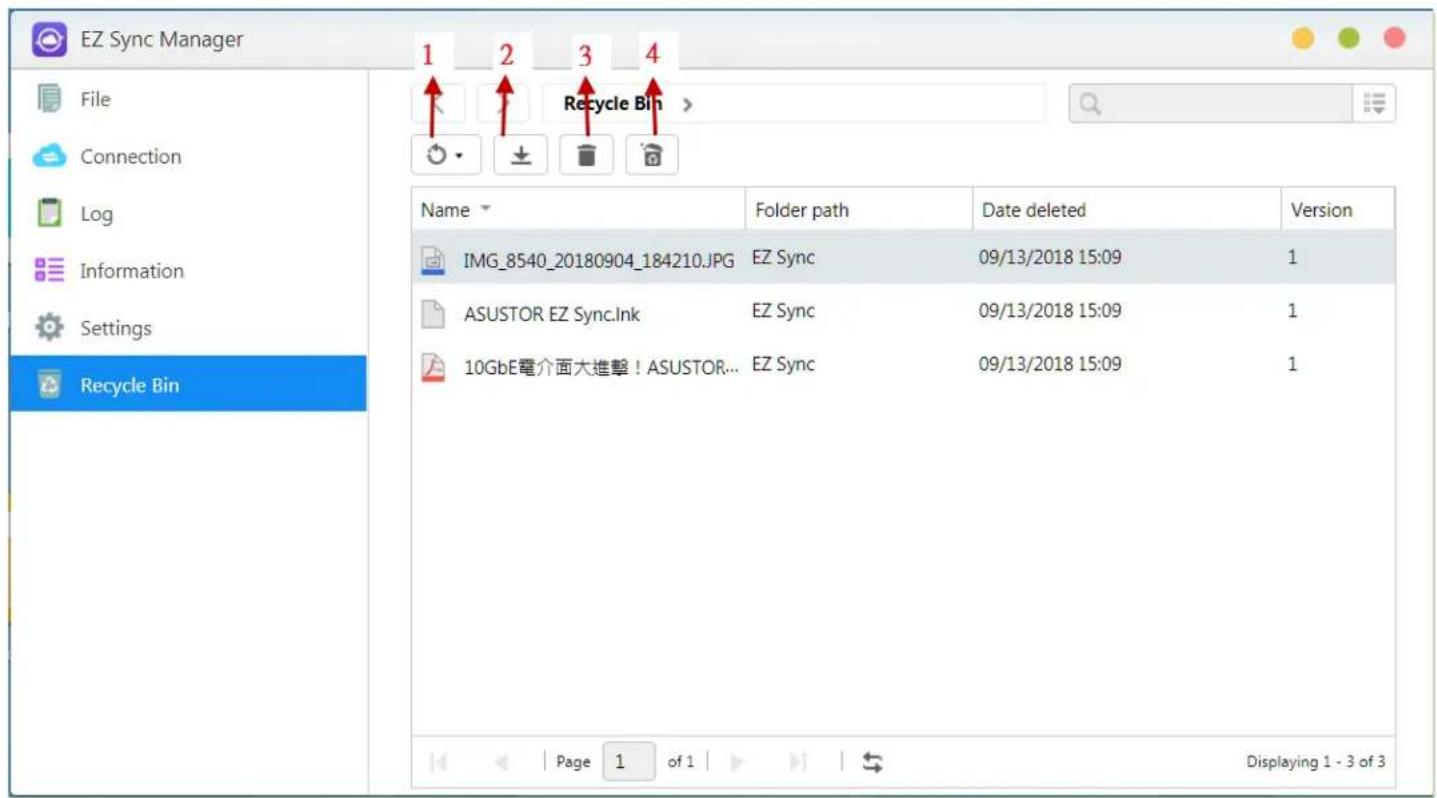Viewport: 1437px width, 798px height.
Task: Go to previous page in pagination
Action: click(501, 762)
